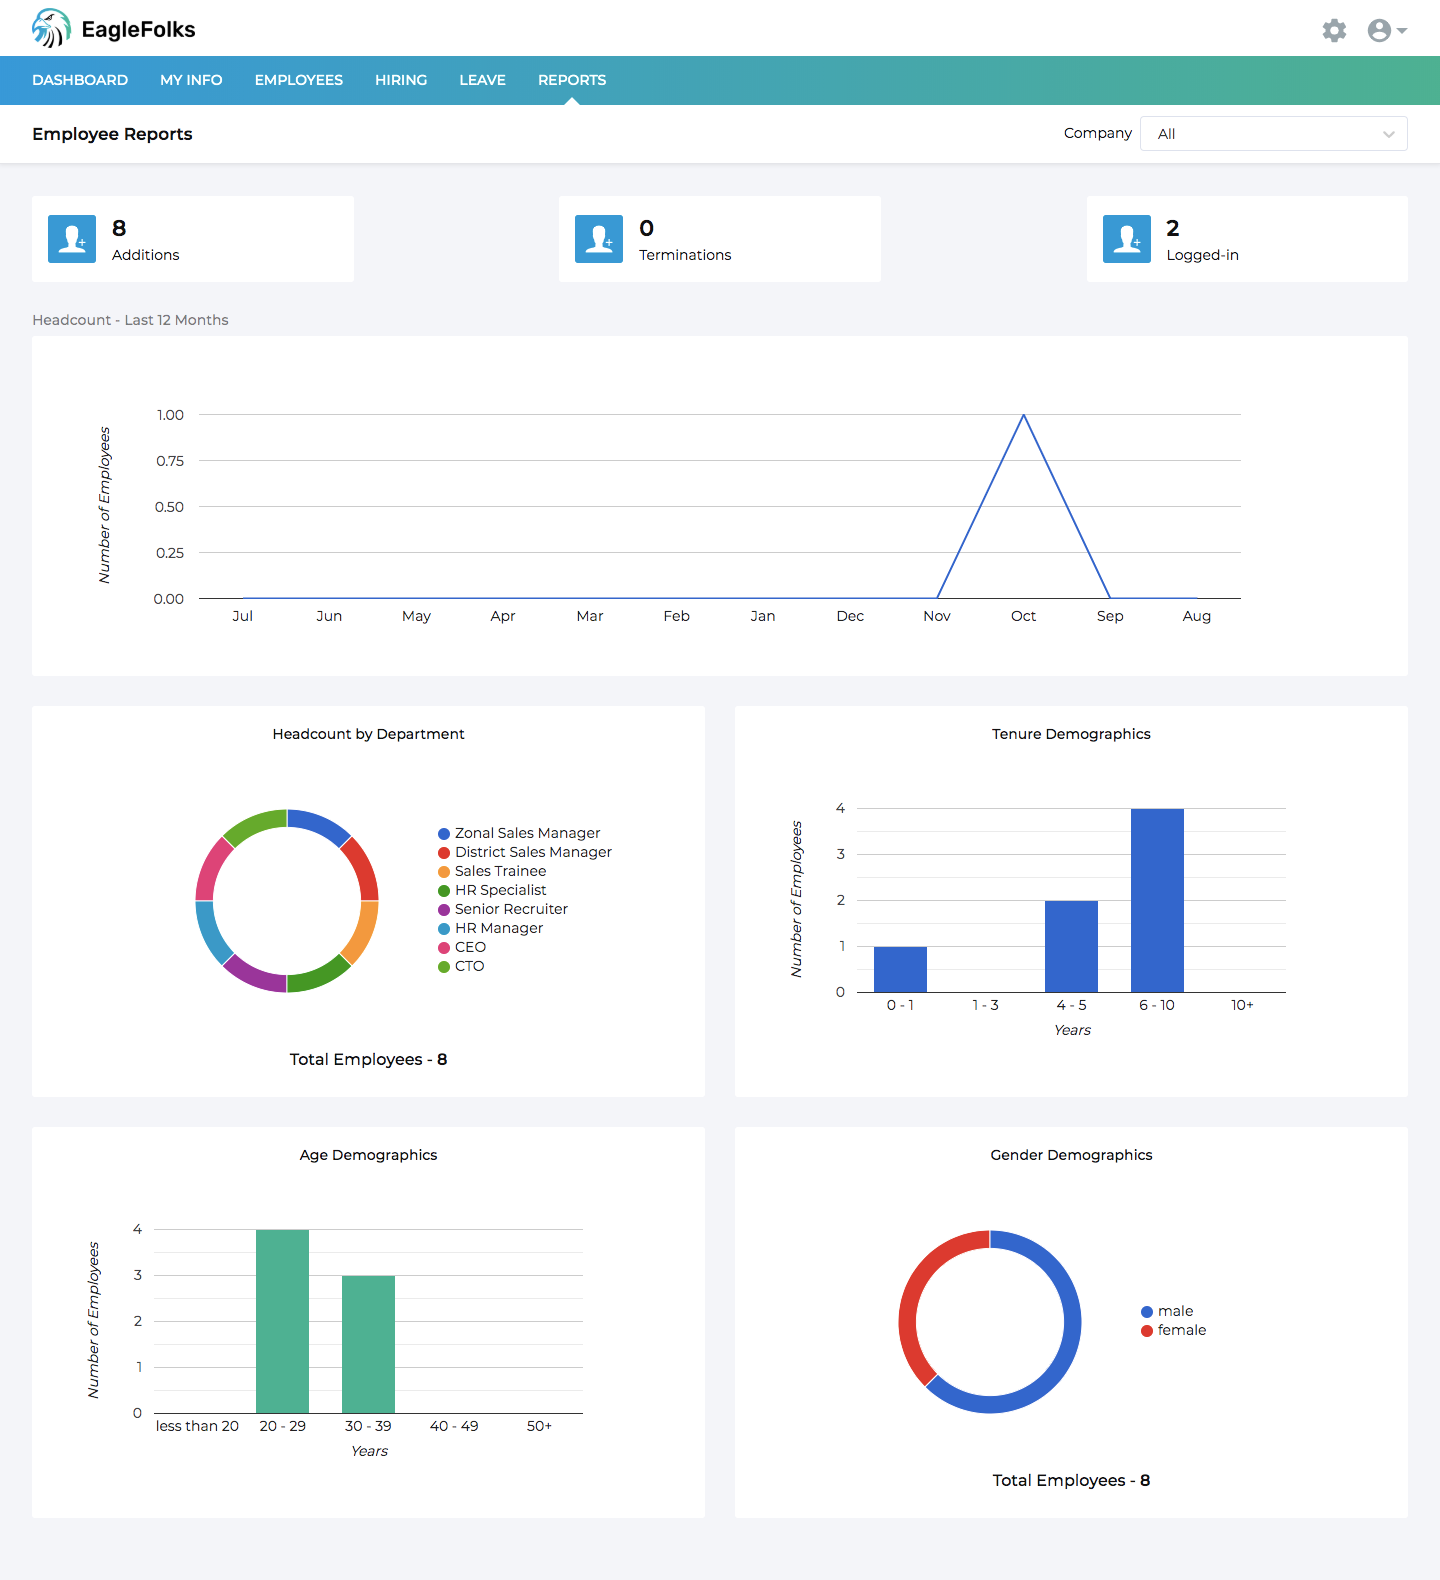The image size is (1440, 1580).
Task: Click the male legend dot
Action: point(1147,1312)
